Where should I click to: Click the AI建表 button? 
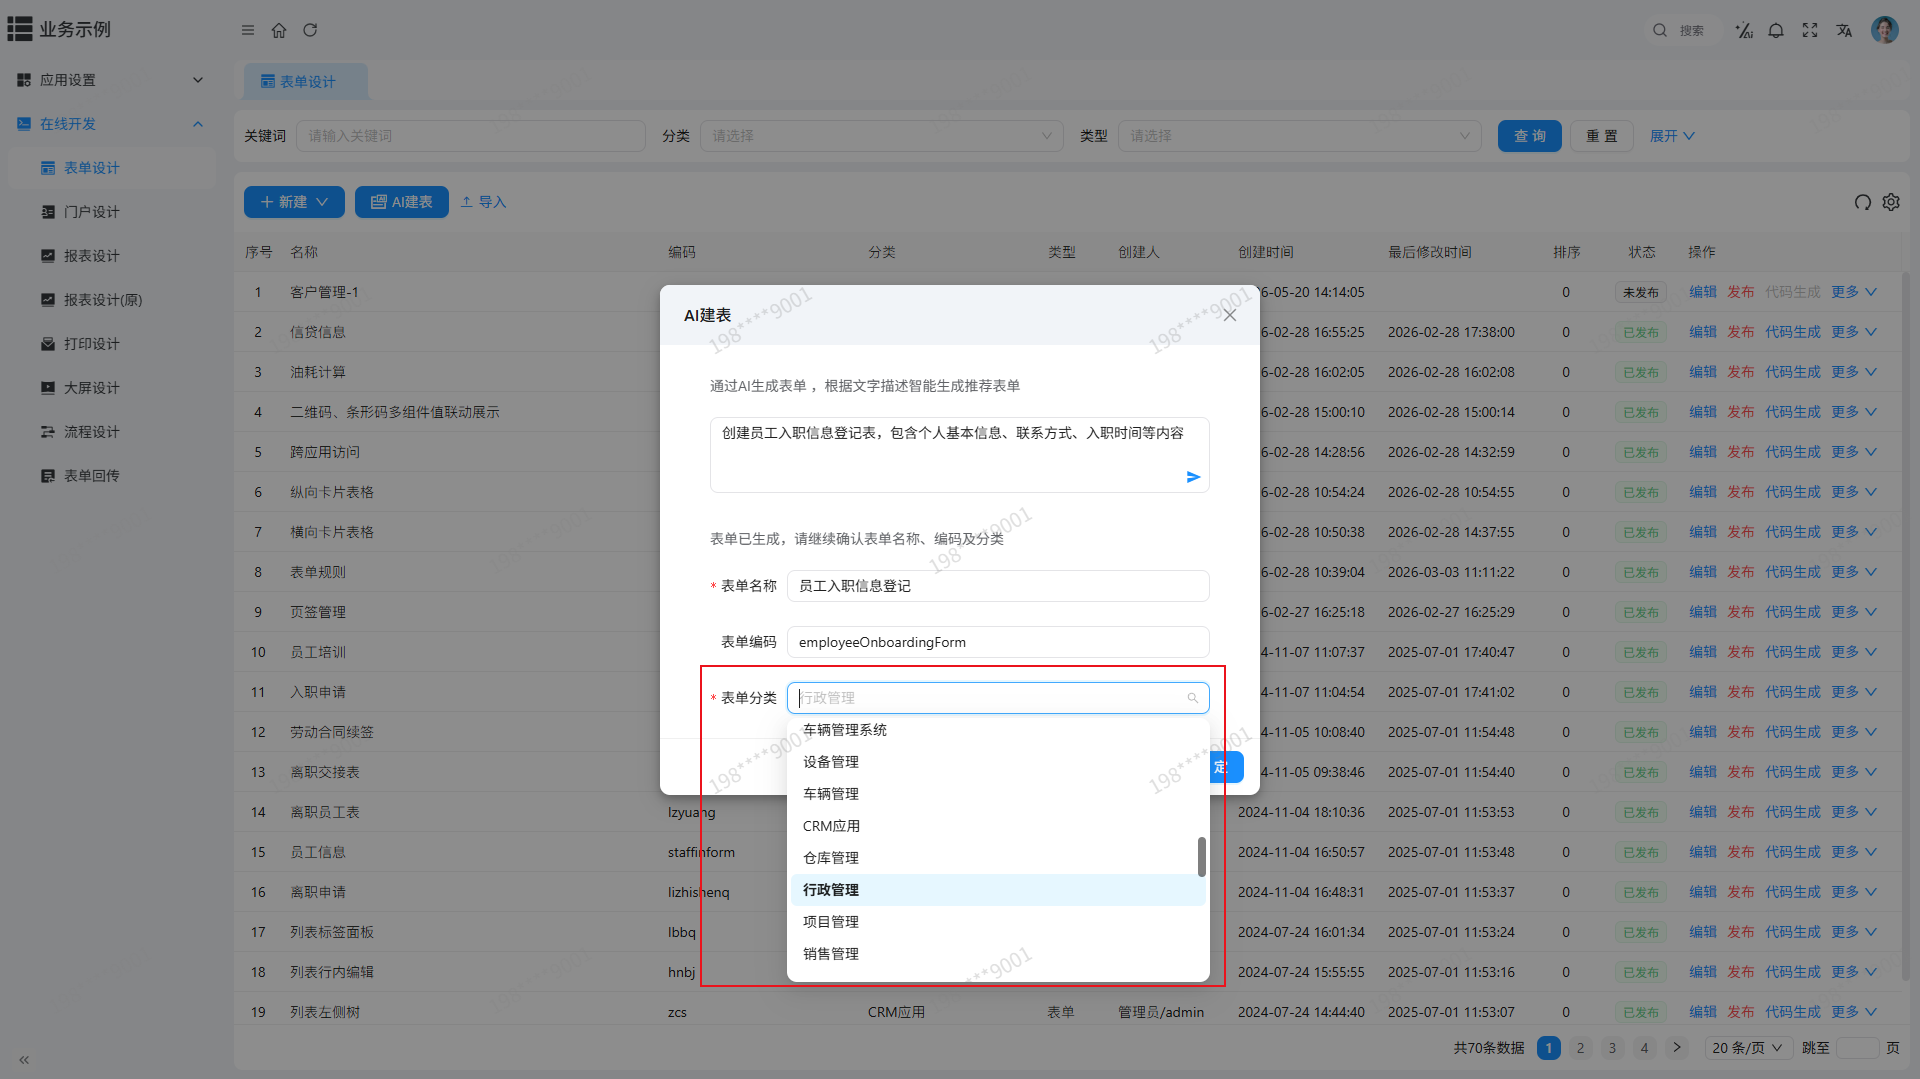click(x=402, y=202)
